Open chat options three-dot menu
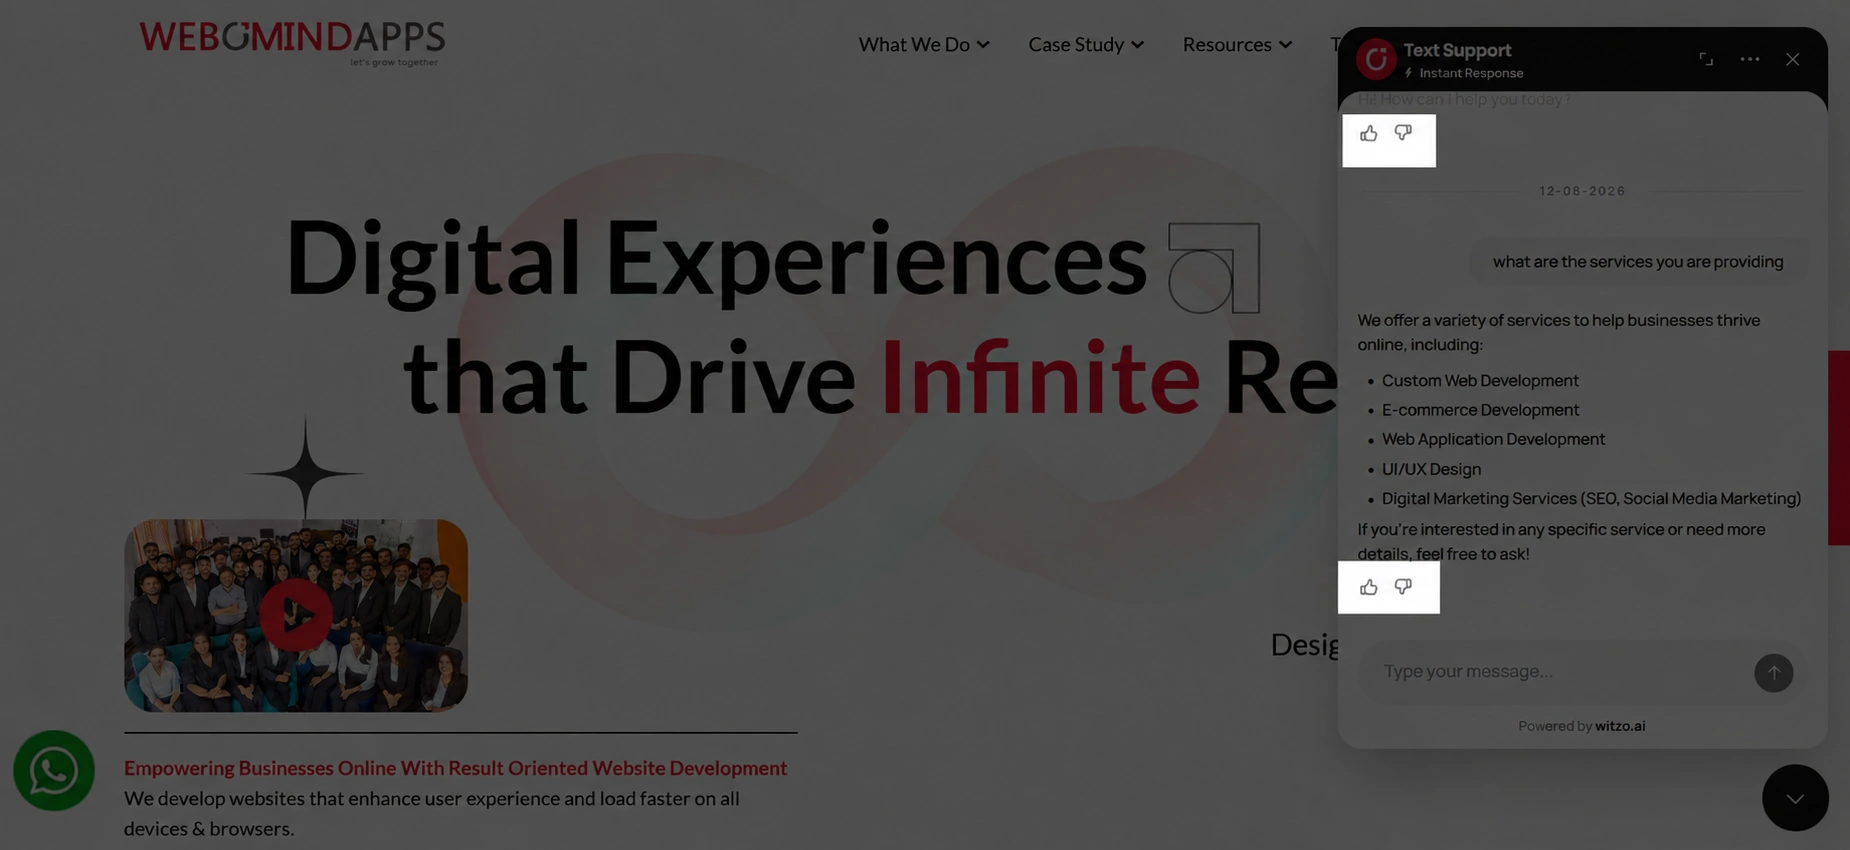Image resolution: width=1850 pixels, height=850 pixels. point(1749,59)
